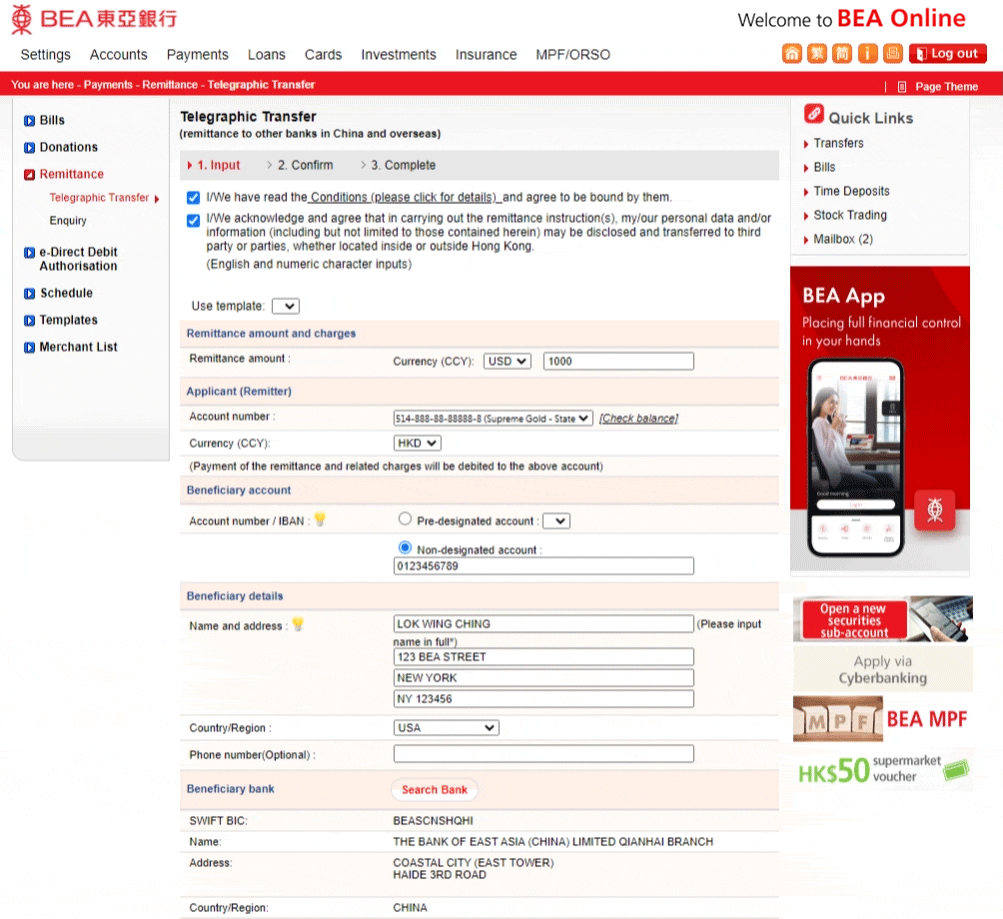Open the orange information (i) icon
The height and width of the screenshot is (919, 1003).
tap(867, 54)
